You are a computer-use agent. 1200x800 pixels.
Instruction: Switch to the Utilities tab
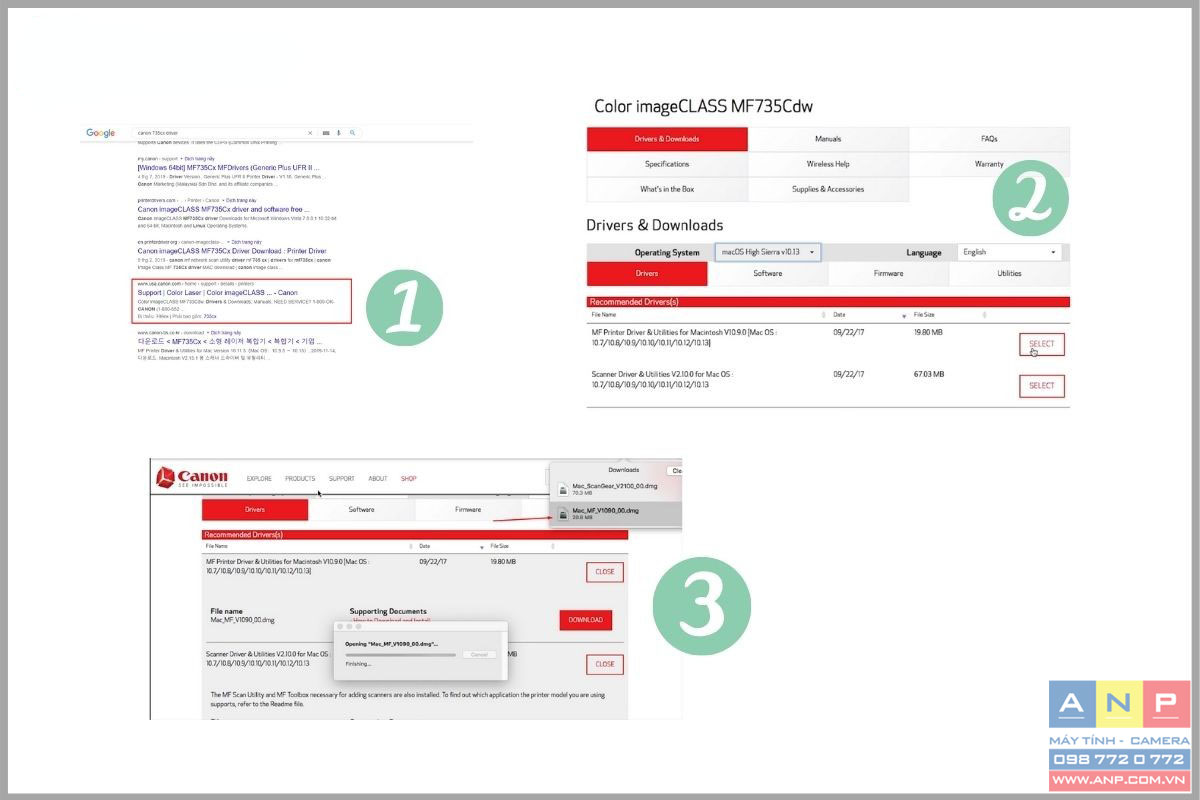click(x=1009, y=273)
